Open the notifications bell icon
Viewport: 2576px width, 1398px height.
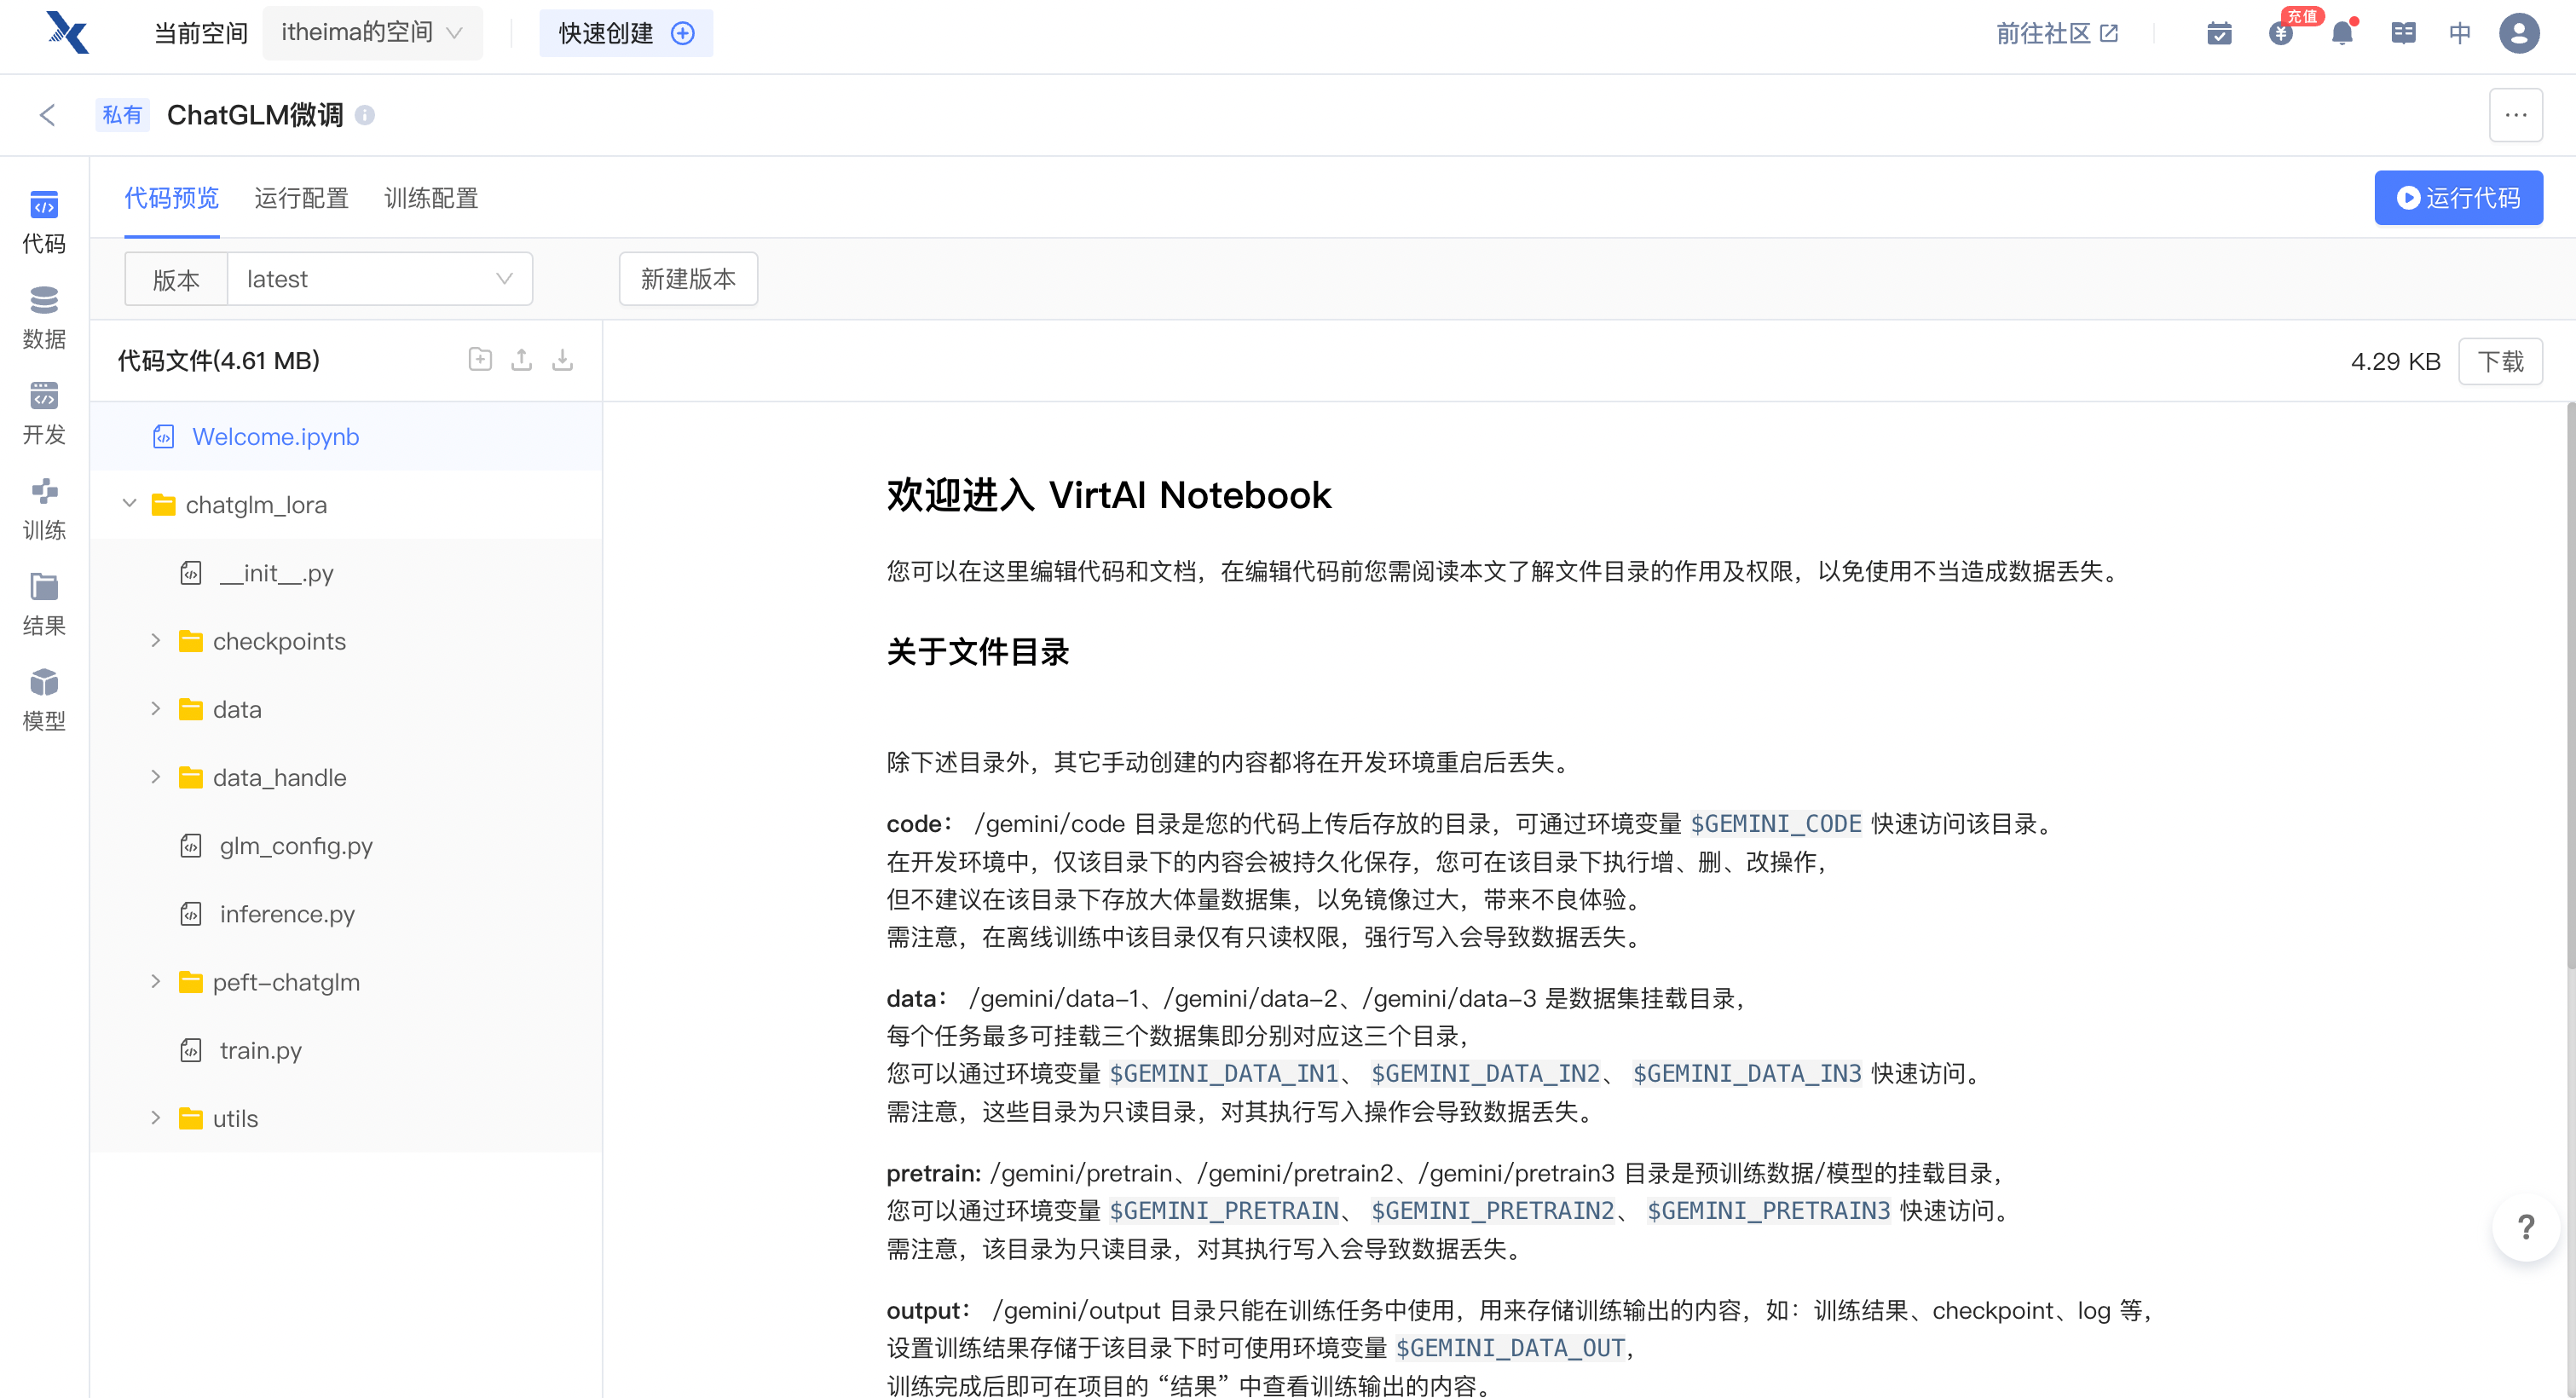click(2342, 34)
